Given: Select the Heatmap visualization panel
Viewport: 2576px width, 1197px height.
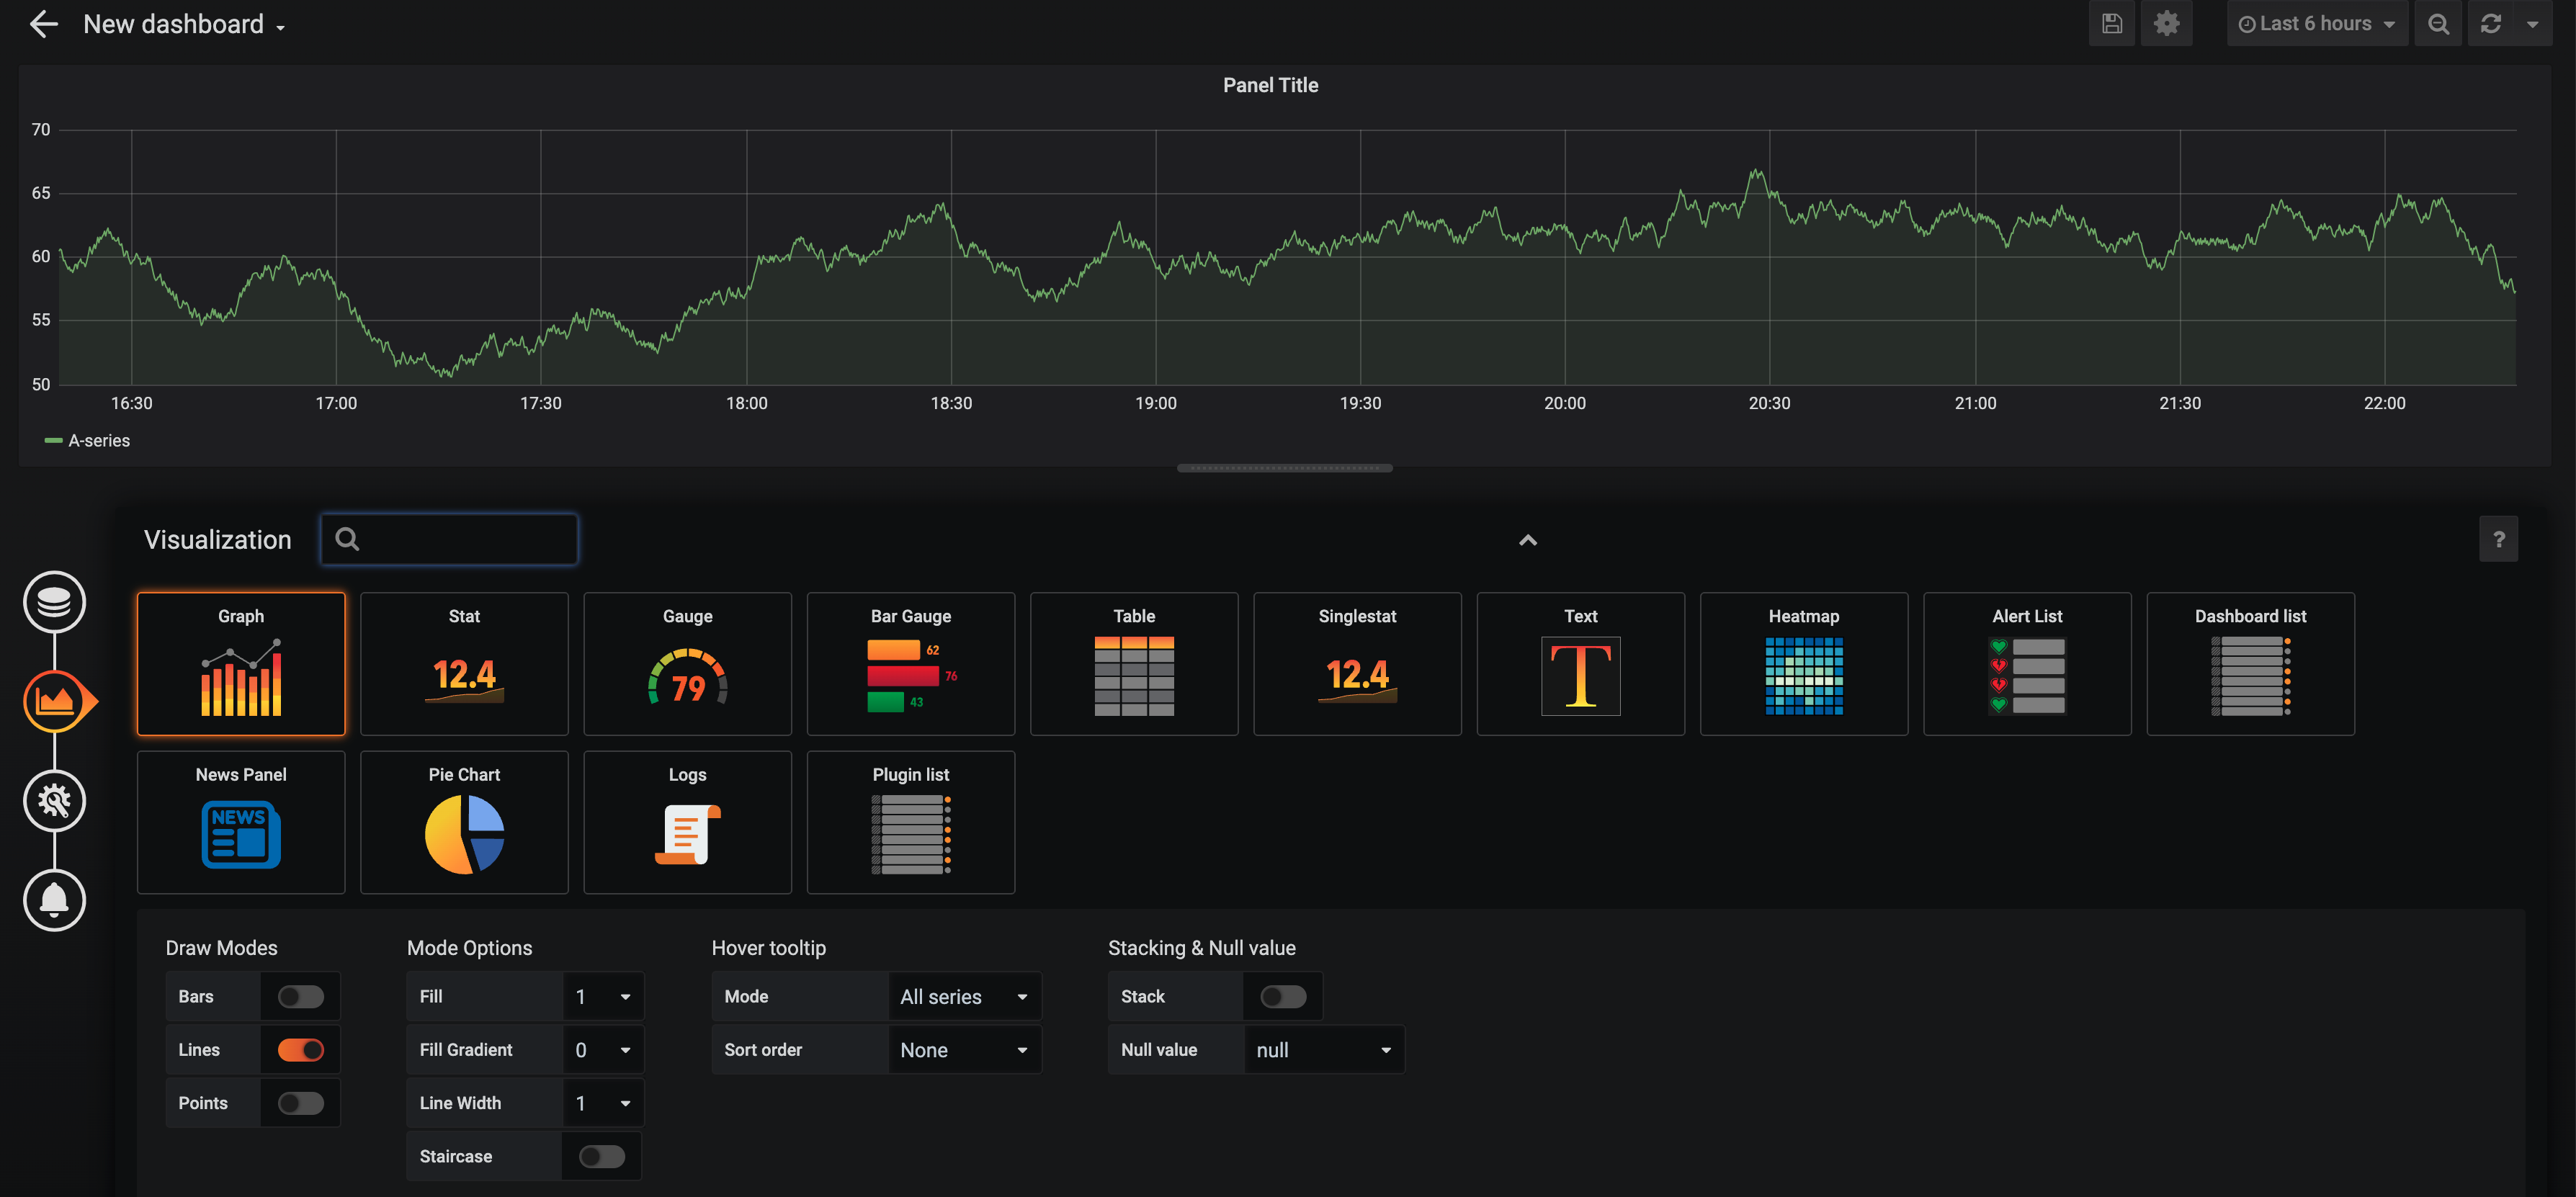Looking at the screenshot, I should pos(1804,663).
